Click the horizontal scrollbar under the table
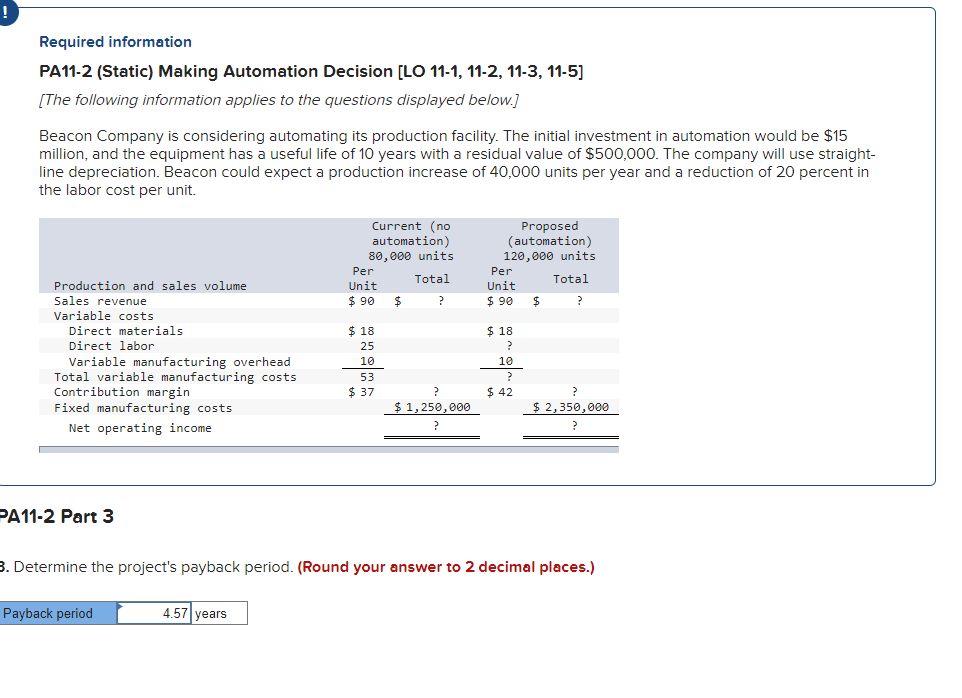 point(328,449)
